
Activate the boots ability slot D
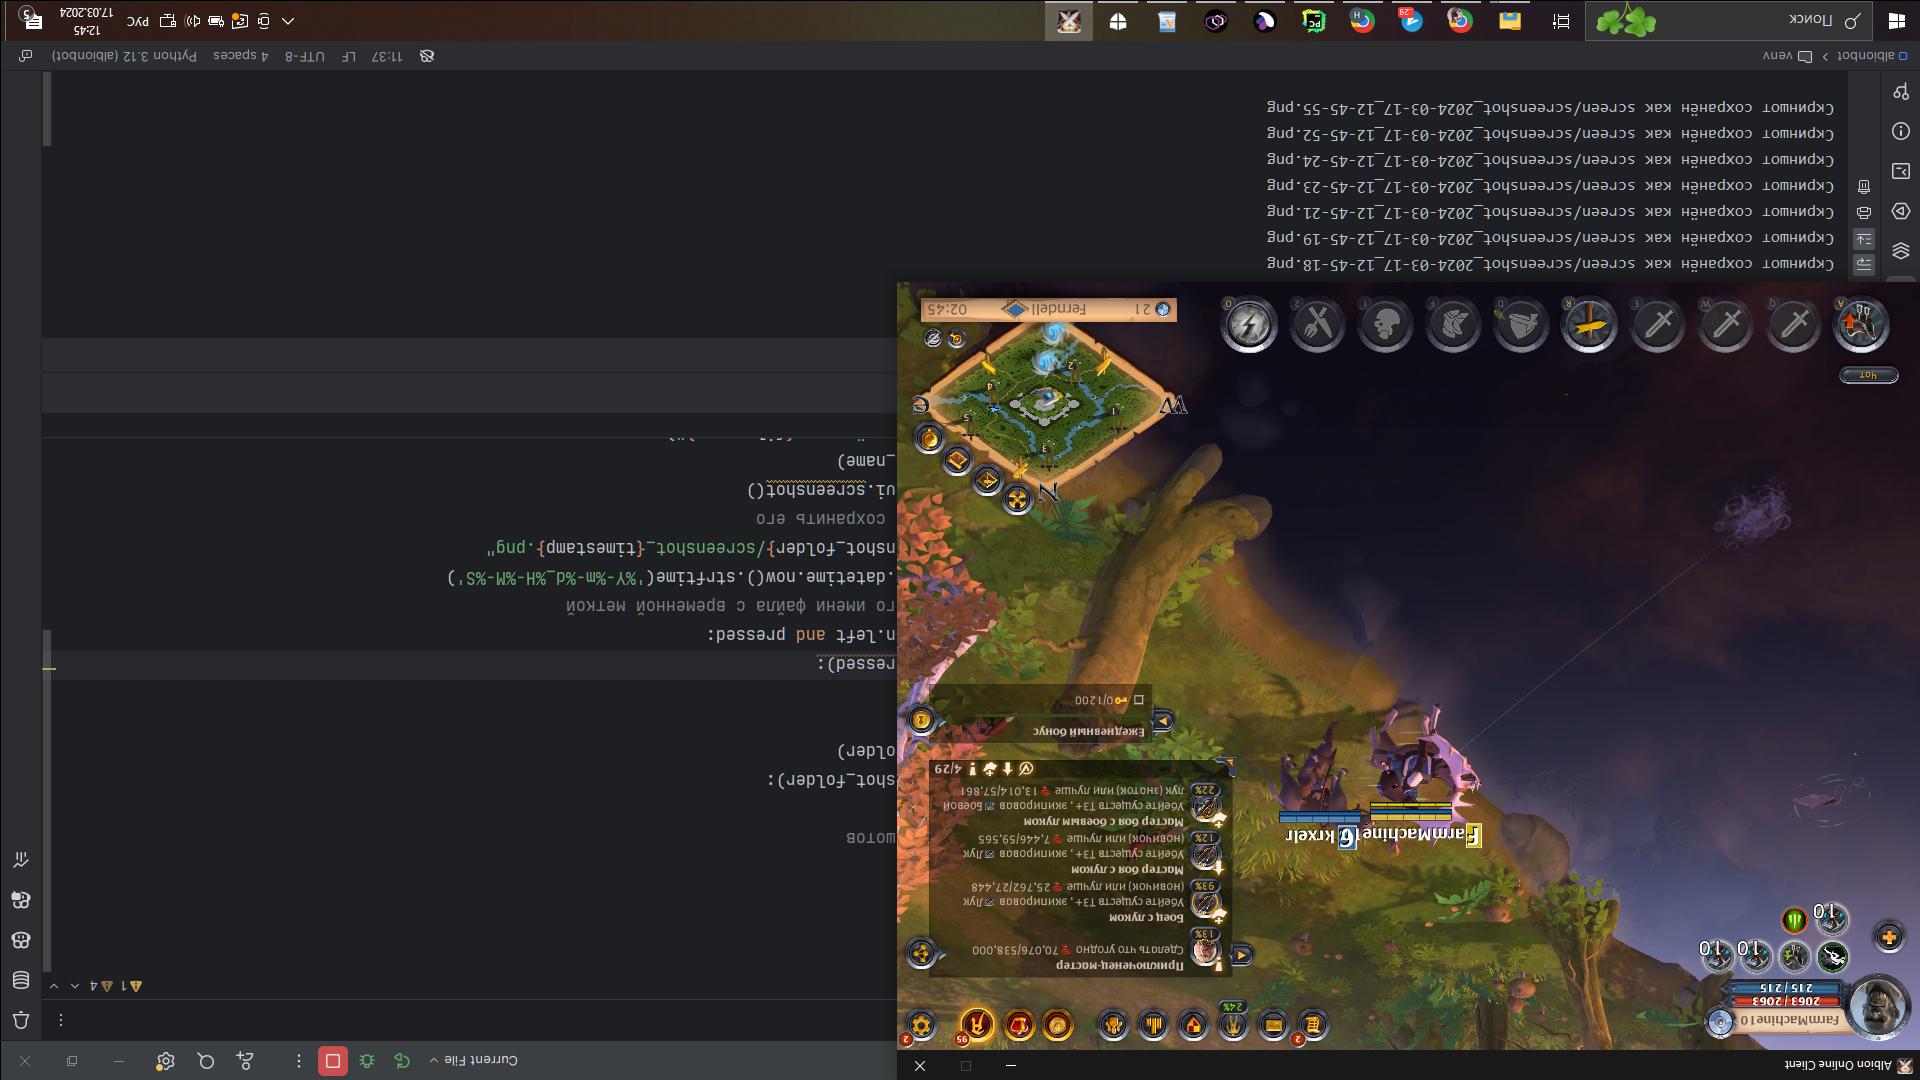point(1521,324)
